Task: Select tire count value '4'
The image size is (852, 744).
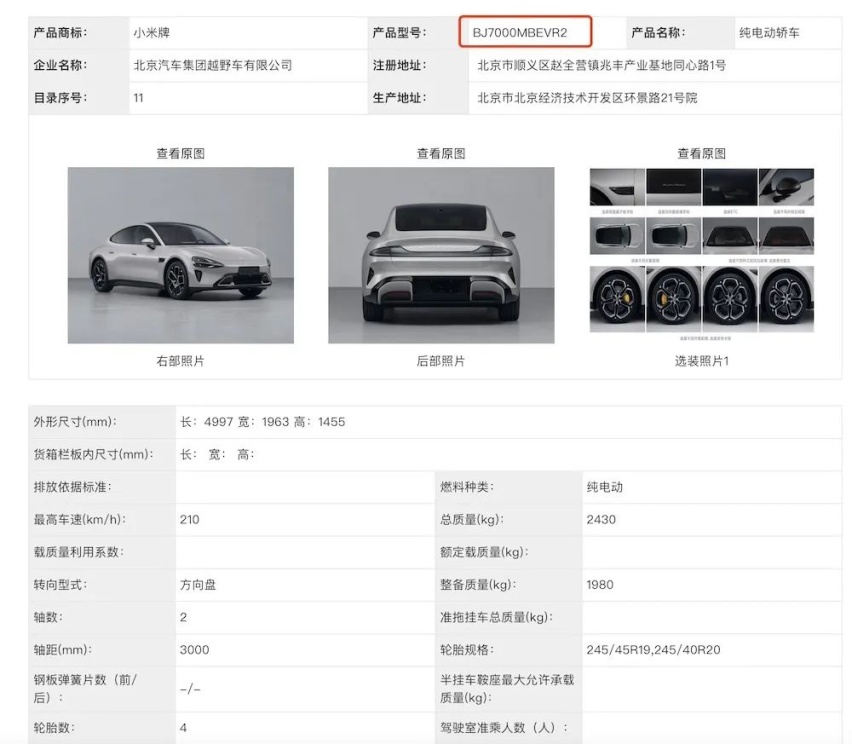Action: click(184, 728)
